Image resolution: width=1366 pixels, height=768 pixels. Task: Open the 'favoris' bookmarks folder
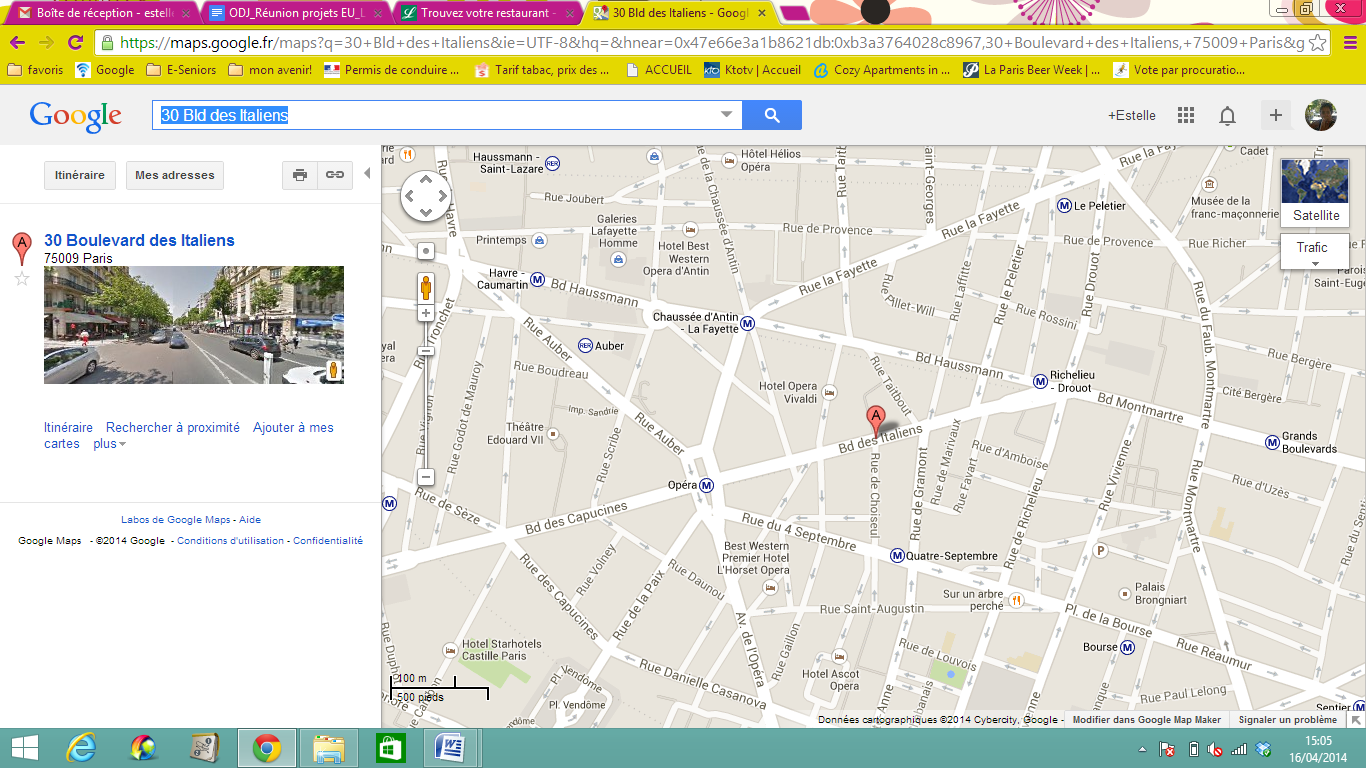(35, 70)
